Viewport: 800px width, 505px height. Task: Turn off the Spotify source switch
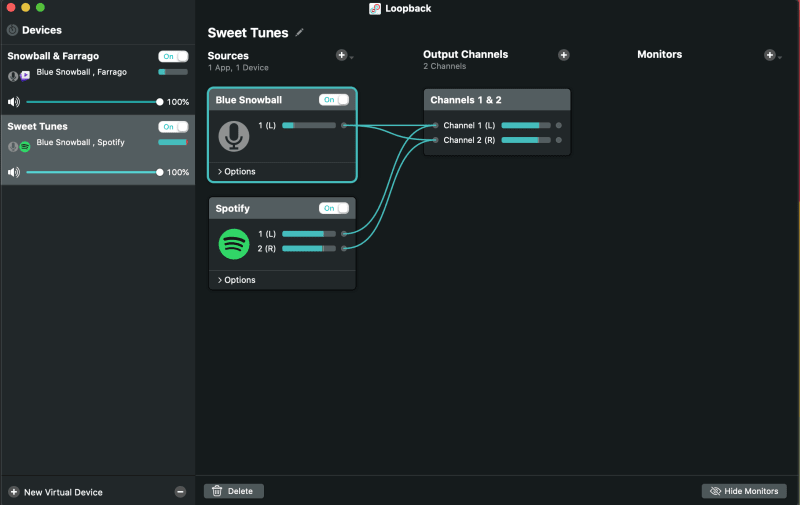334,208
